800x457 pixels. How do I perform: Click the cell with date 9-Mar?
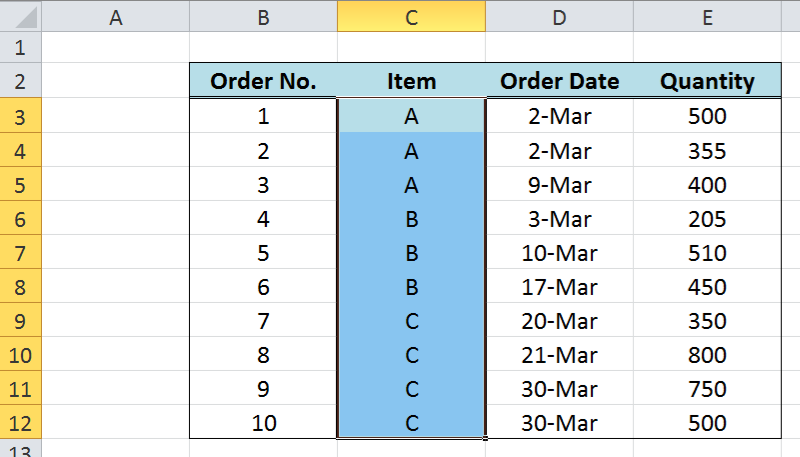point(559,185)
